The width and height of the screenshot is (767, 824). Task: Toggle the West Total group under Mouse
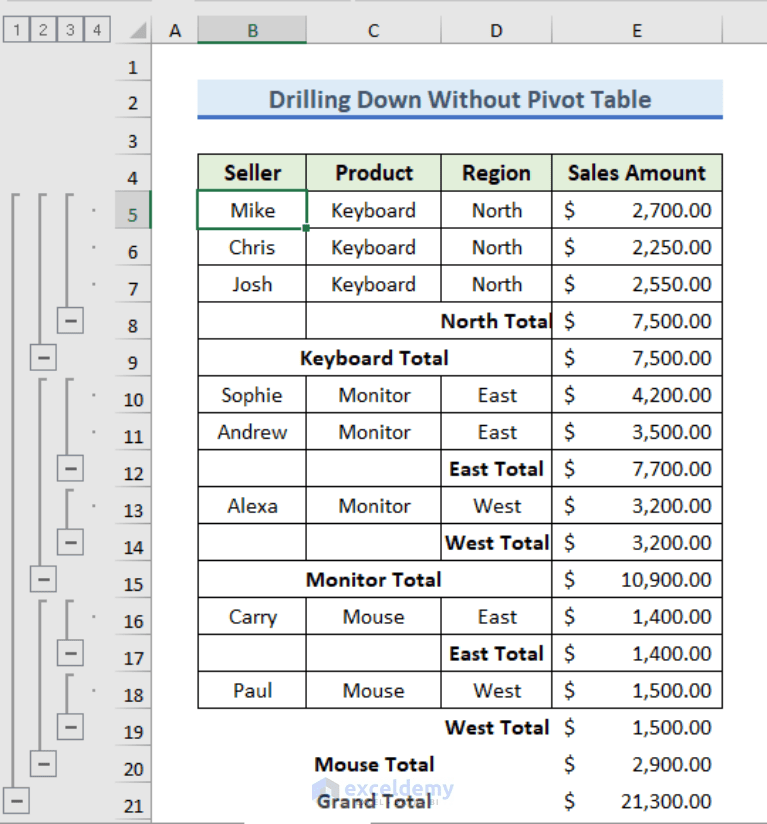tap(70, 727)
